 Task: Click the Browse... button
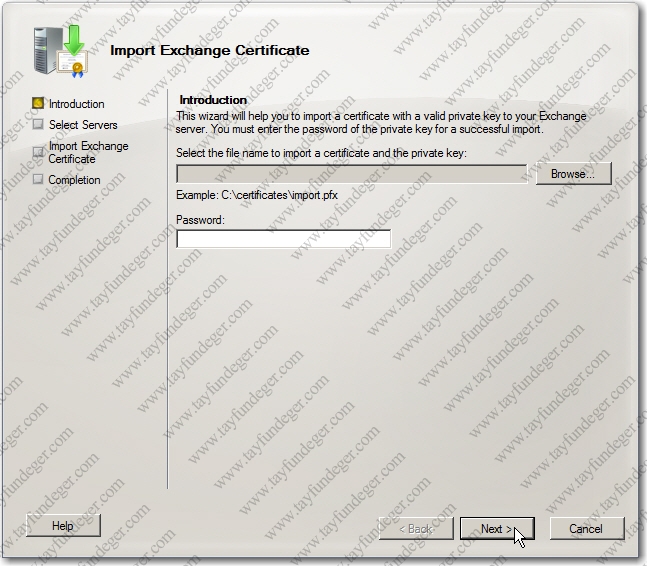click(x=574, y=173)
